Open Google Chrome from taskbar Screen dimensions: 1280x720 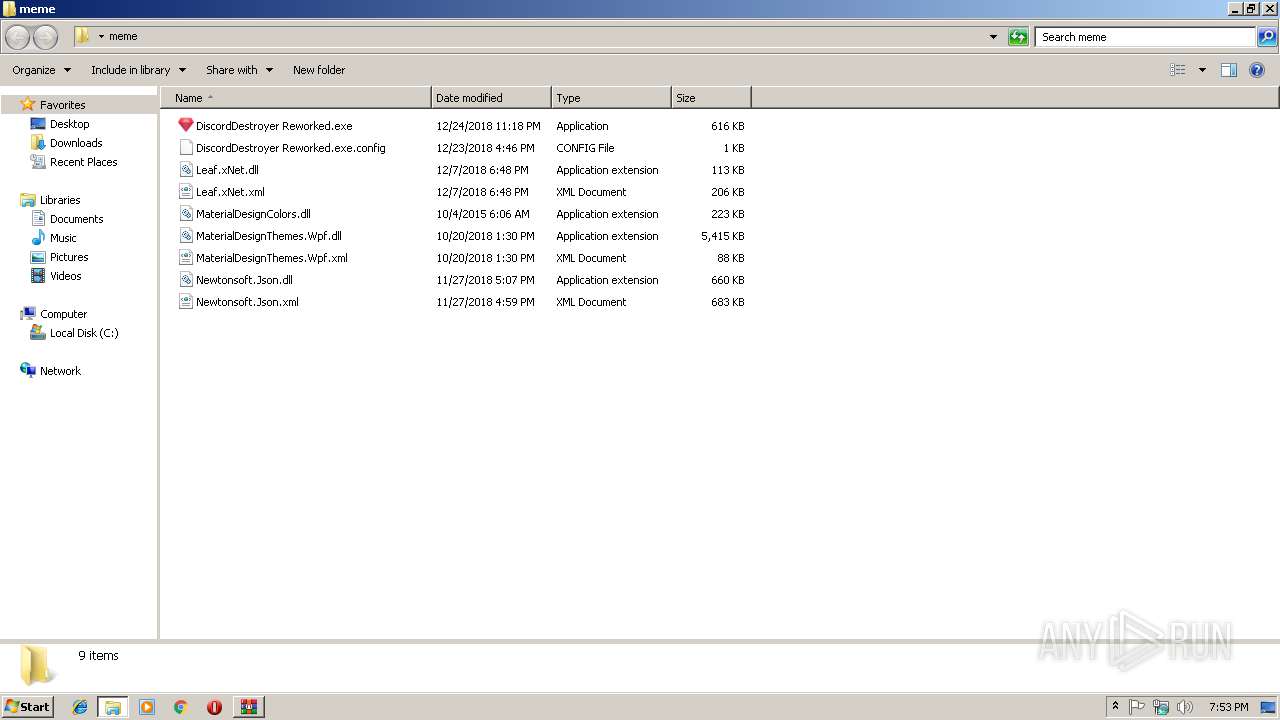tap(181, 707)
